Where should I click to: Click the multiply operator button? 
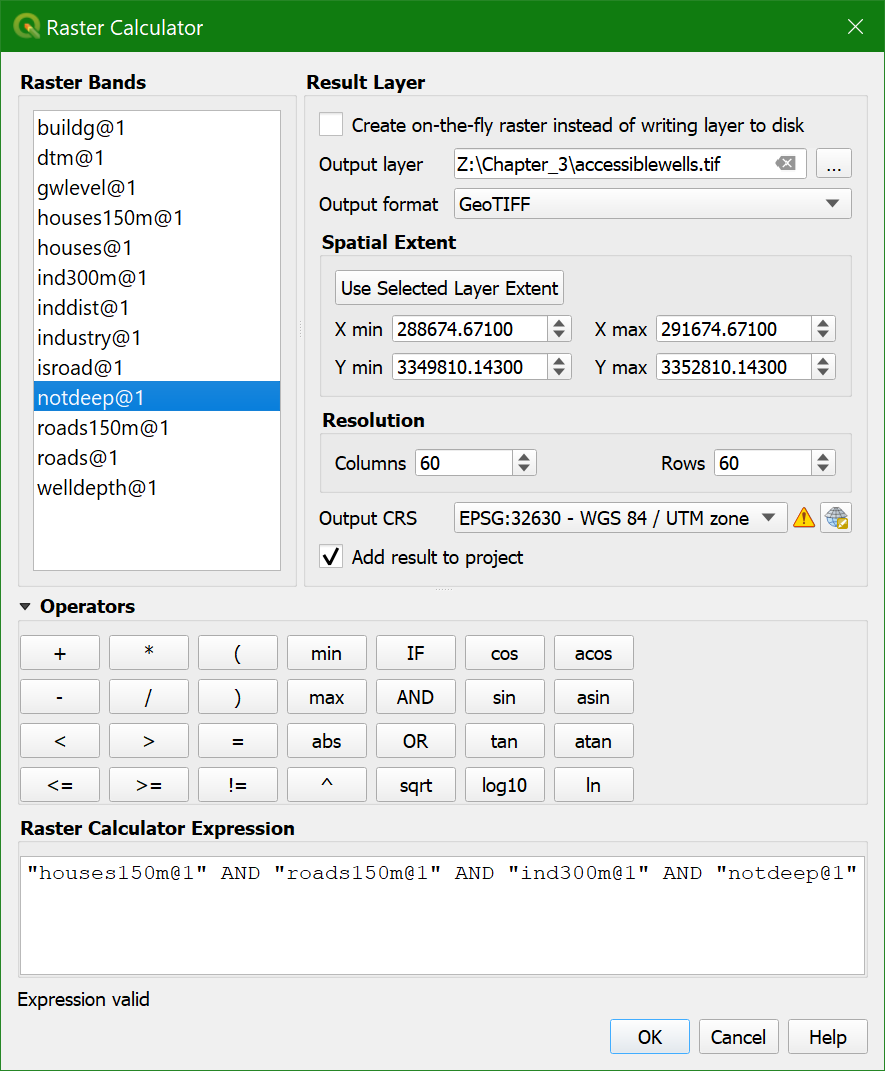tap(149, 653)
